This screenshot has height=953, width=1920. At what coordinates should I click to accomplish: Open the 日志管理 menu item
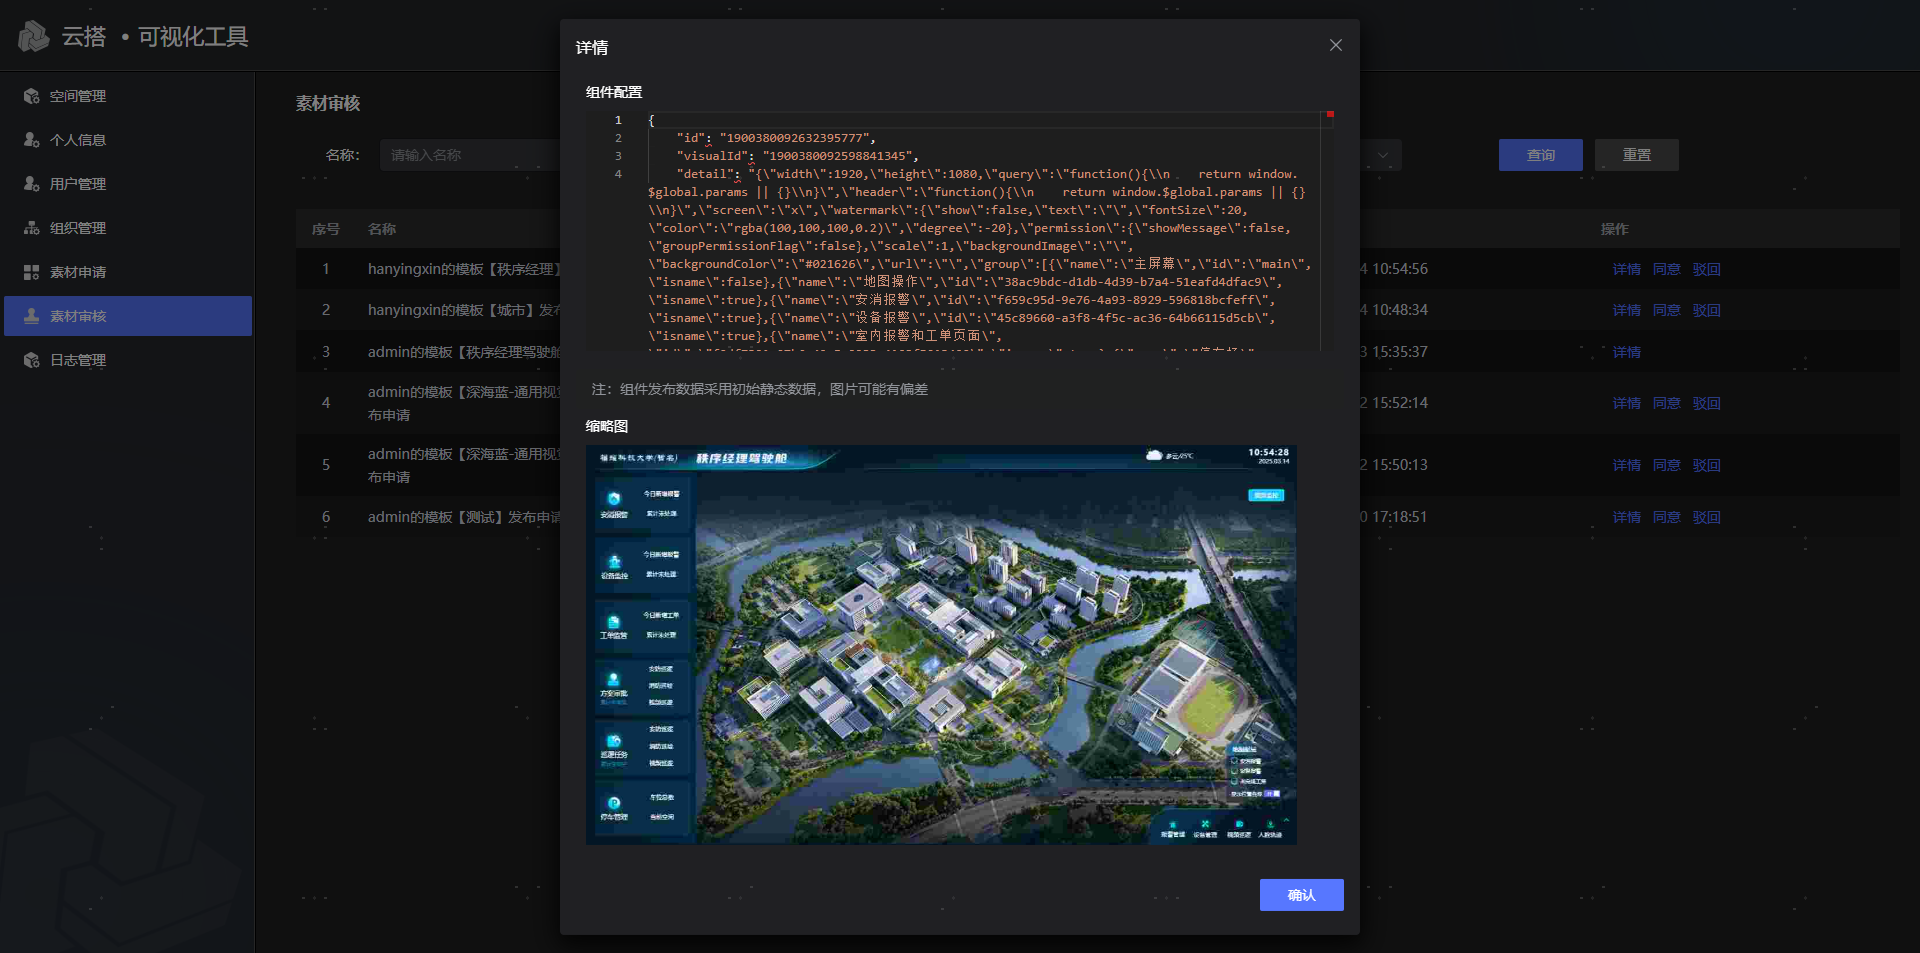click(78, 360)
